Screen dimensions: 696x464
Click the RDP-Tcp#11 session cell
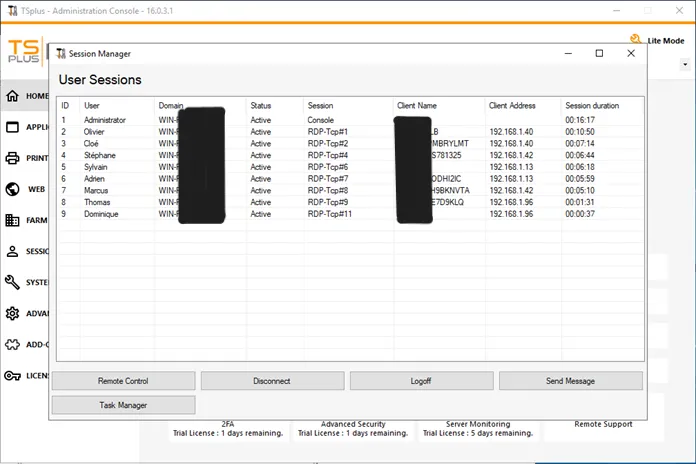[329, 214]
